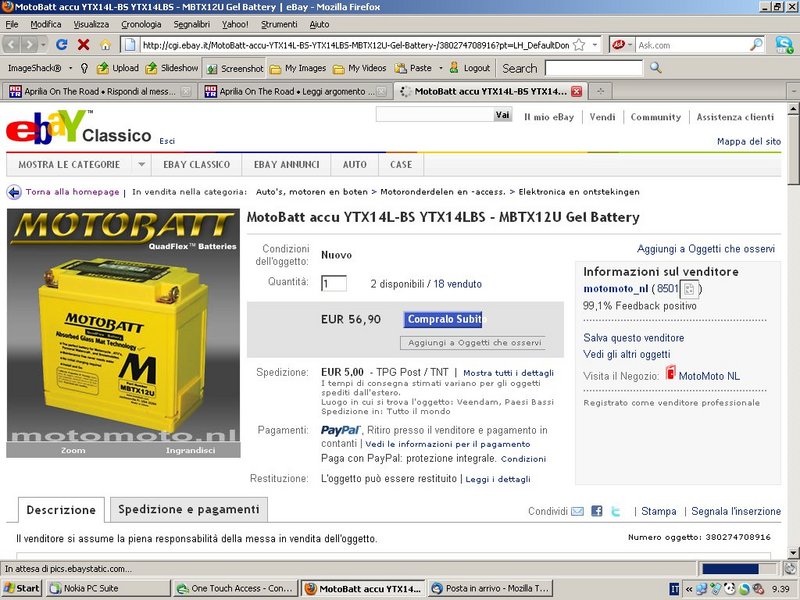Image resolution: width=800 pixels, height=600 pixels.
Task: Open the seller link motomoto_nl
Action: point(616,289)
